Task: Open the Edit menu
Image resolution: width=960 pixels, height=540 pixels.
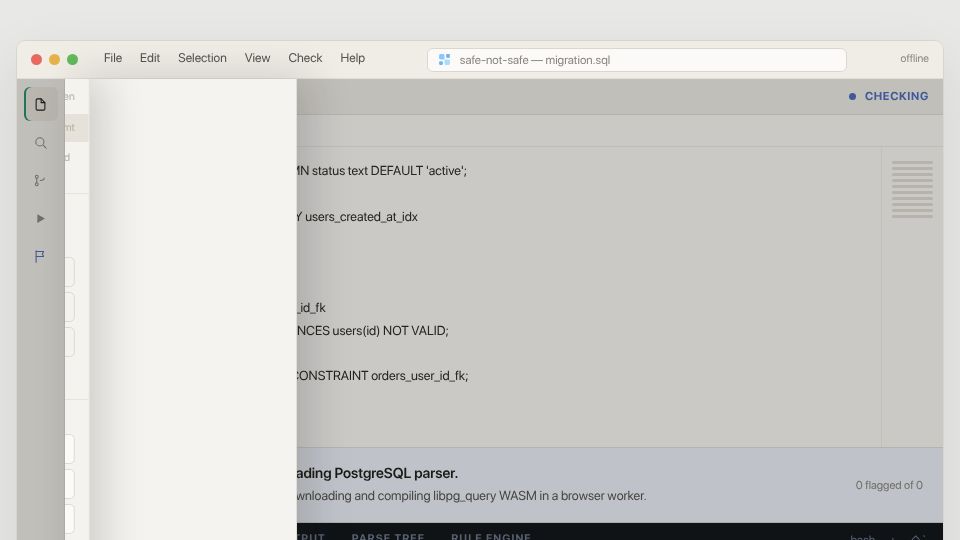Action: tap(149, 58)
